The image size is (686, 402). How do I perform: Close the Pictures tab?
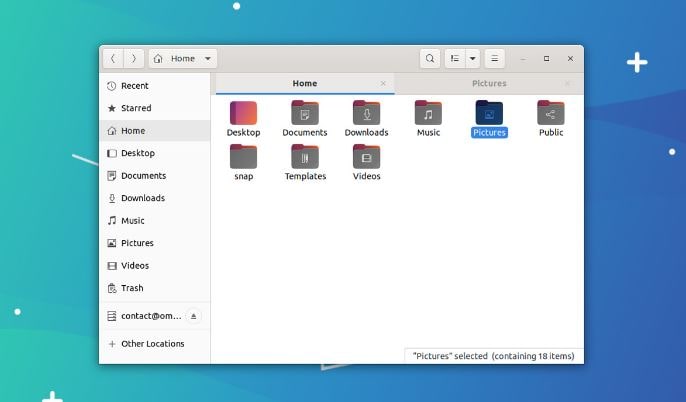point(567,83)
